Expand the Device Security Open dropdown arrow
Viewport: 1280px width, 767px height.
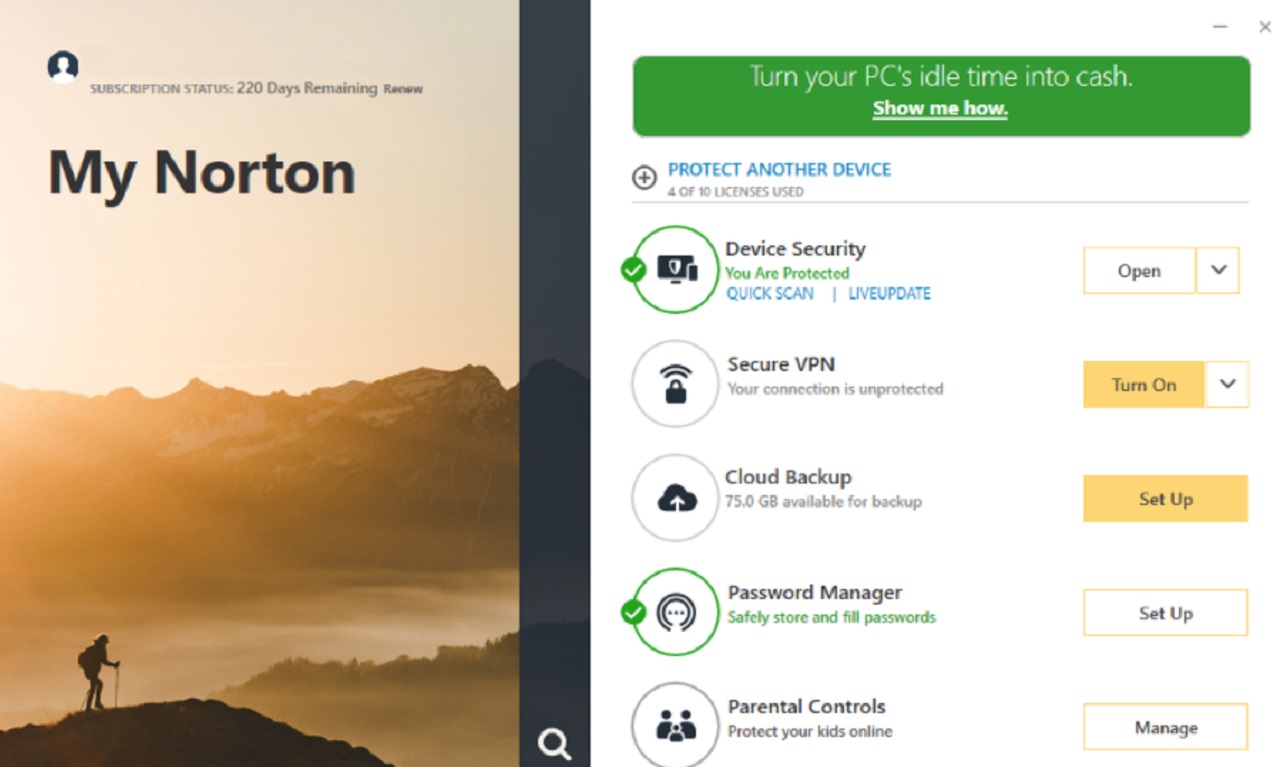(x=1218, y=270)
